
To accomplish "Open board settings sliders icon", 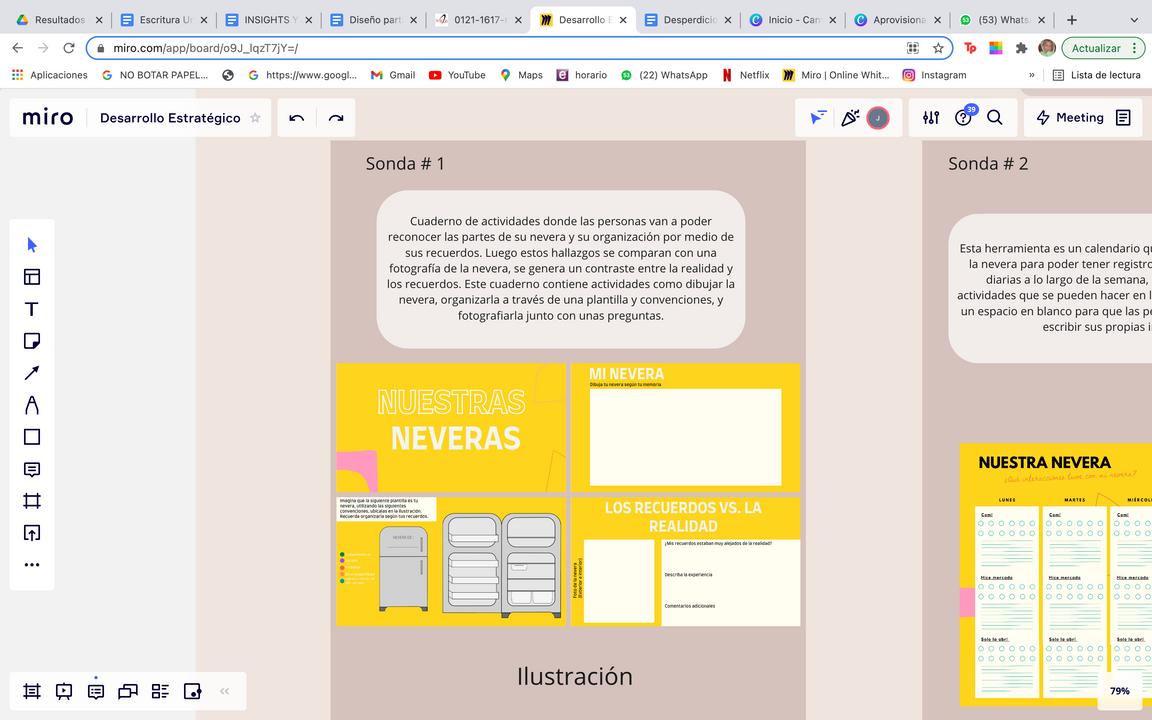I will [931, 118].
